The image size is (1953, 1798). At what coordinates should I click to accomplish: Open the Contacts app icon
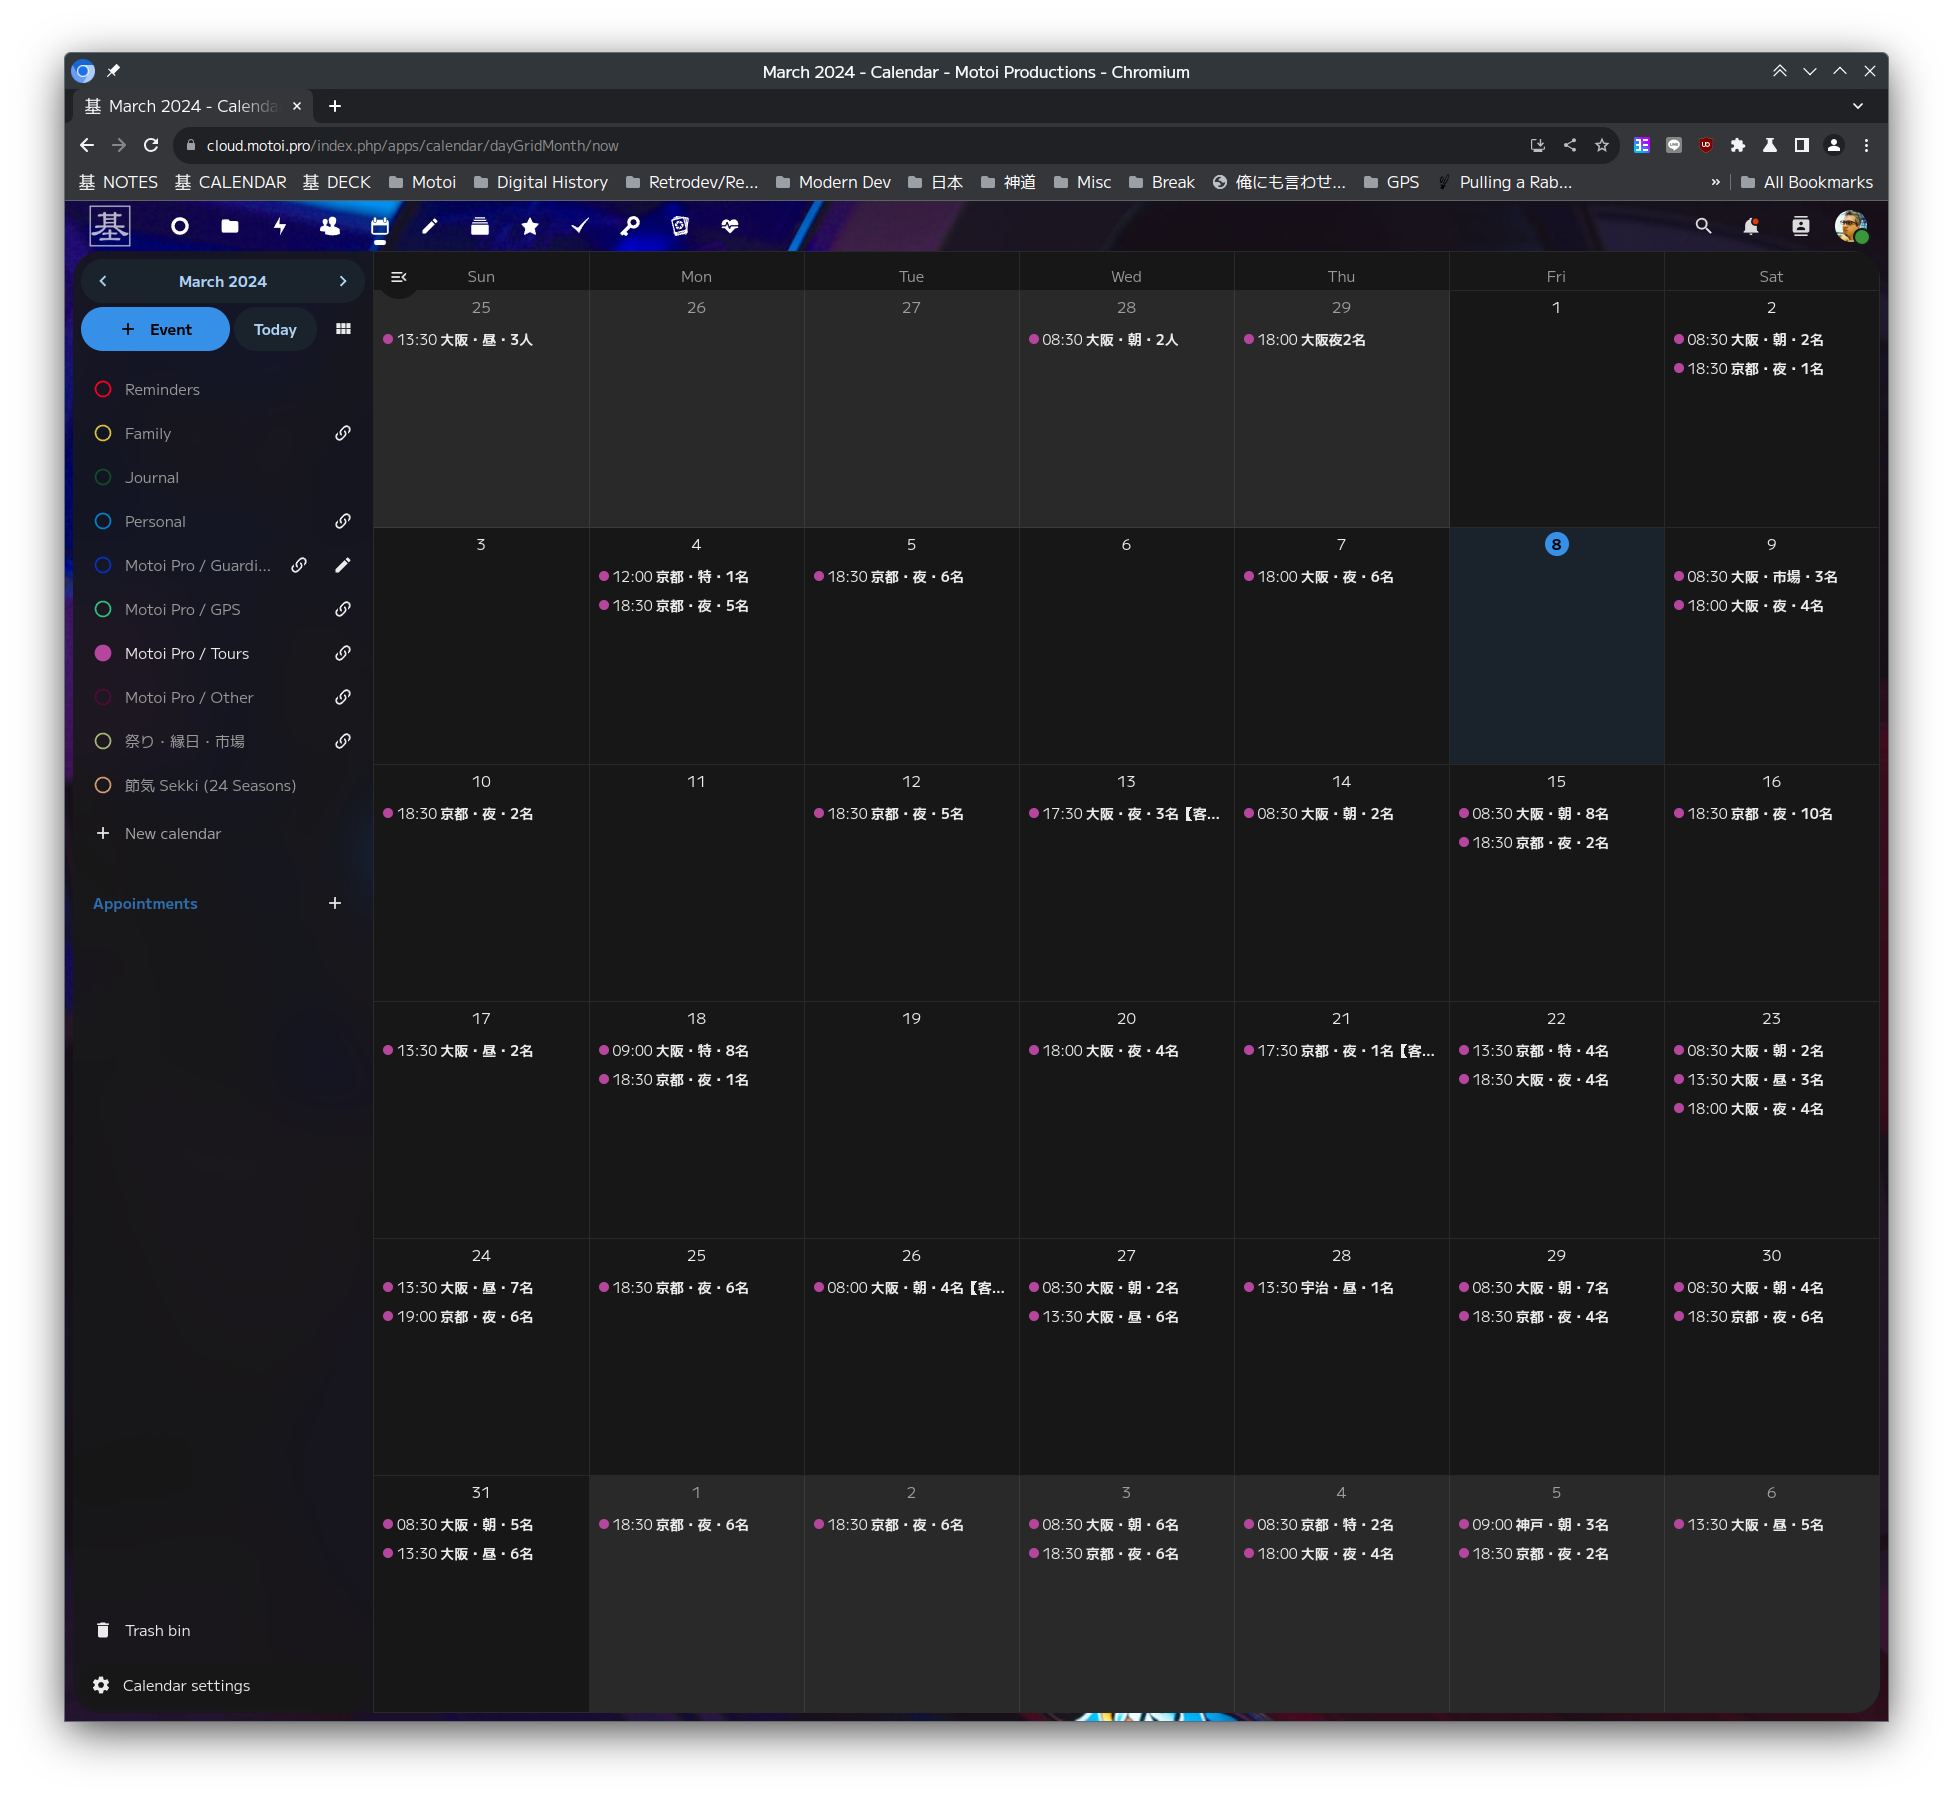pos(330,227)
